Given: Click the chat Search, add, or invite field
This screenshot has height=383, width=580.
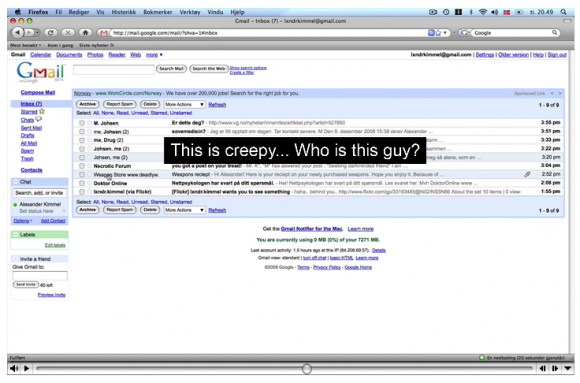Looking at the screenshot, I should [x=40, y=193].
